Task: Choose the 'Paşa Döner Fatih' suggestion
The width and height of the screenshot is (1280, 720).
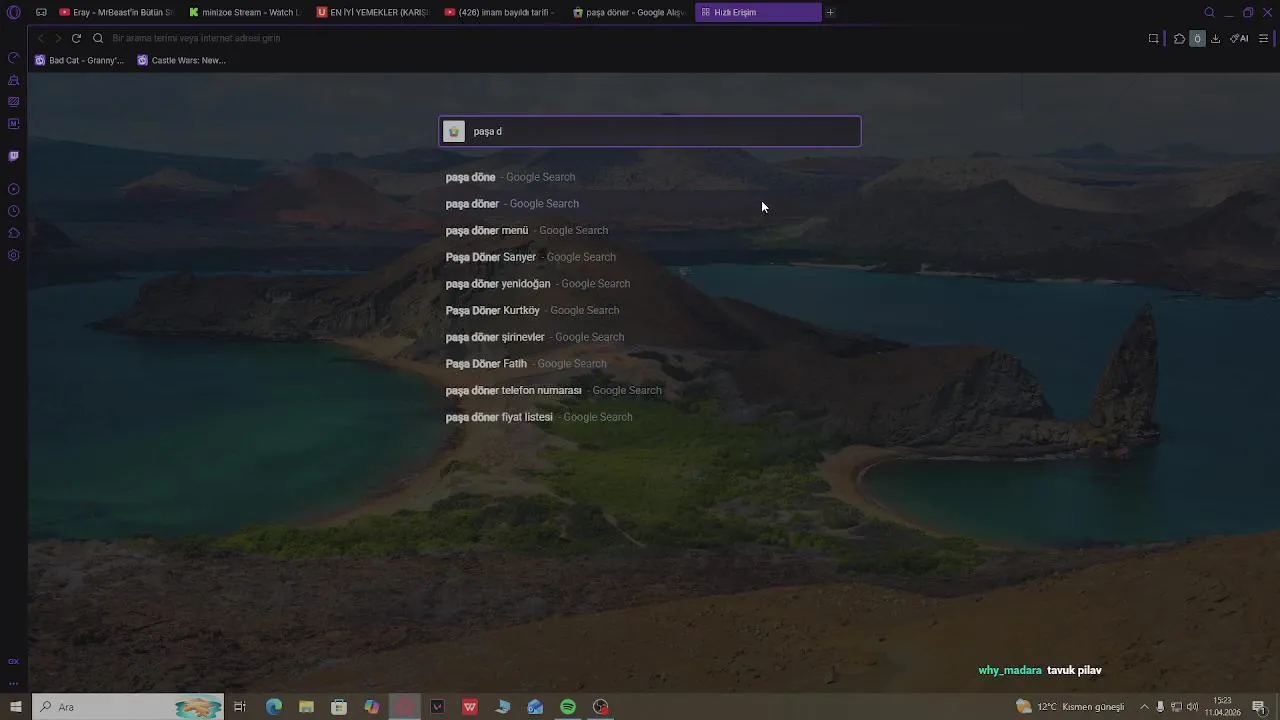Action: pos(650,364)
